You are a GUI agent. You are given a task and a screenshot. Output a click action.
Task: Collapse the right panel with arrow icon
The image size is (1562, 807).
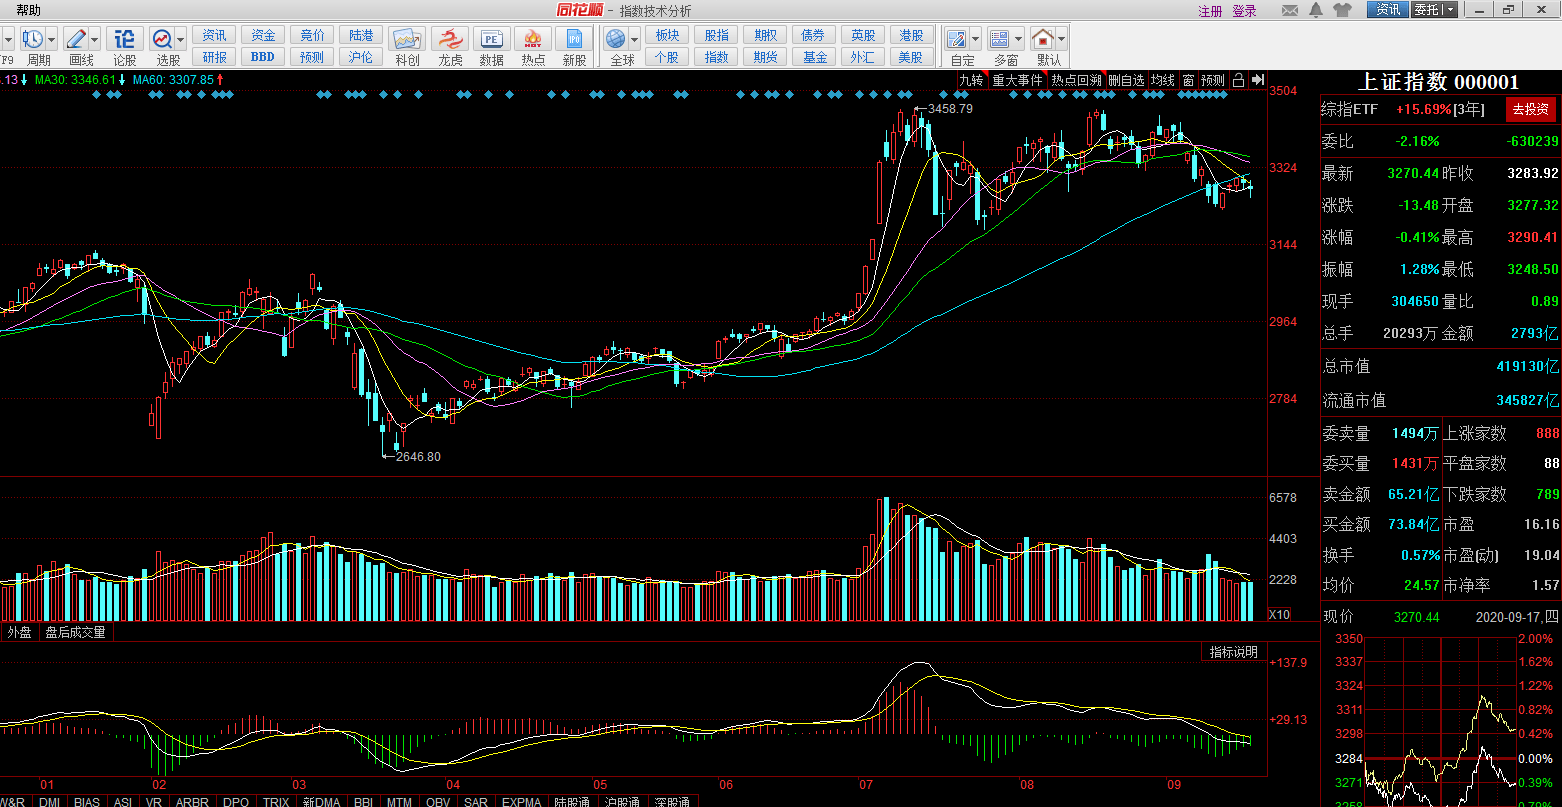(x=1257, y=80)
